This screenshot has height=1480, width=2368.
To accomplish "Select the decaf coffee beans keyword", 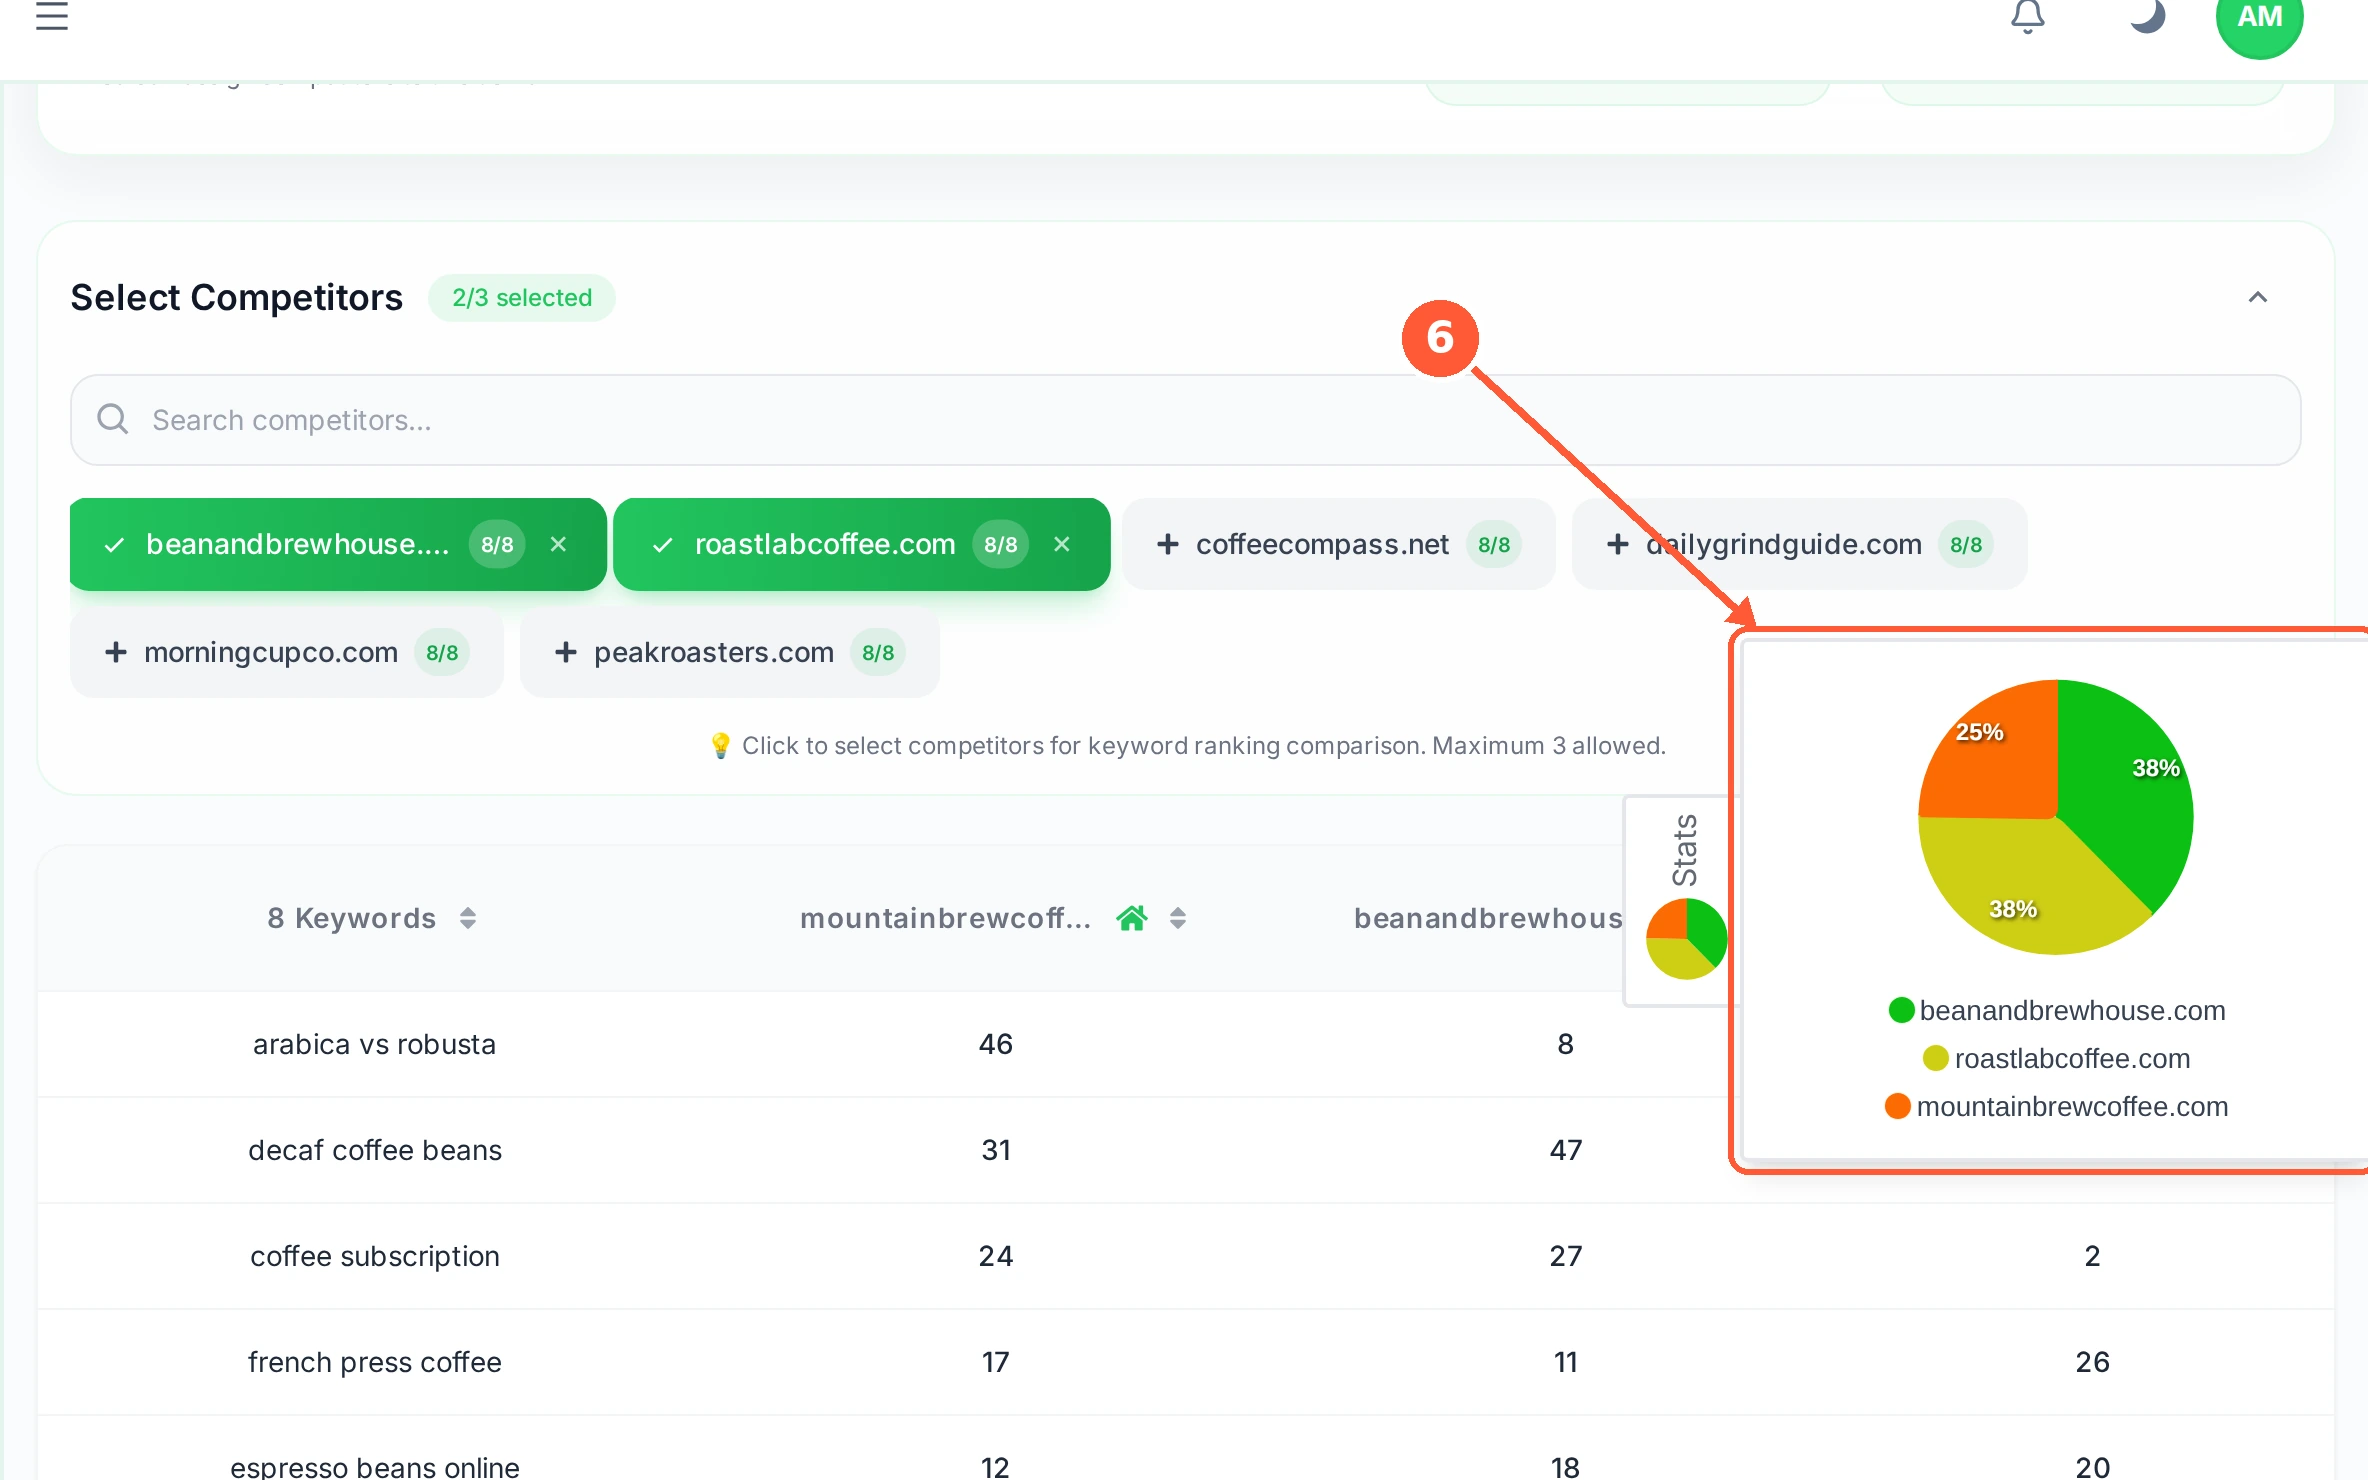I will pyautogui.click(x=374, y=1150).
